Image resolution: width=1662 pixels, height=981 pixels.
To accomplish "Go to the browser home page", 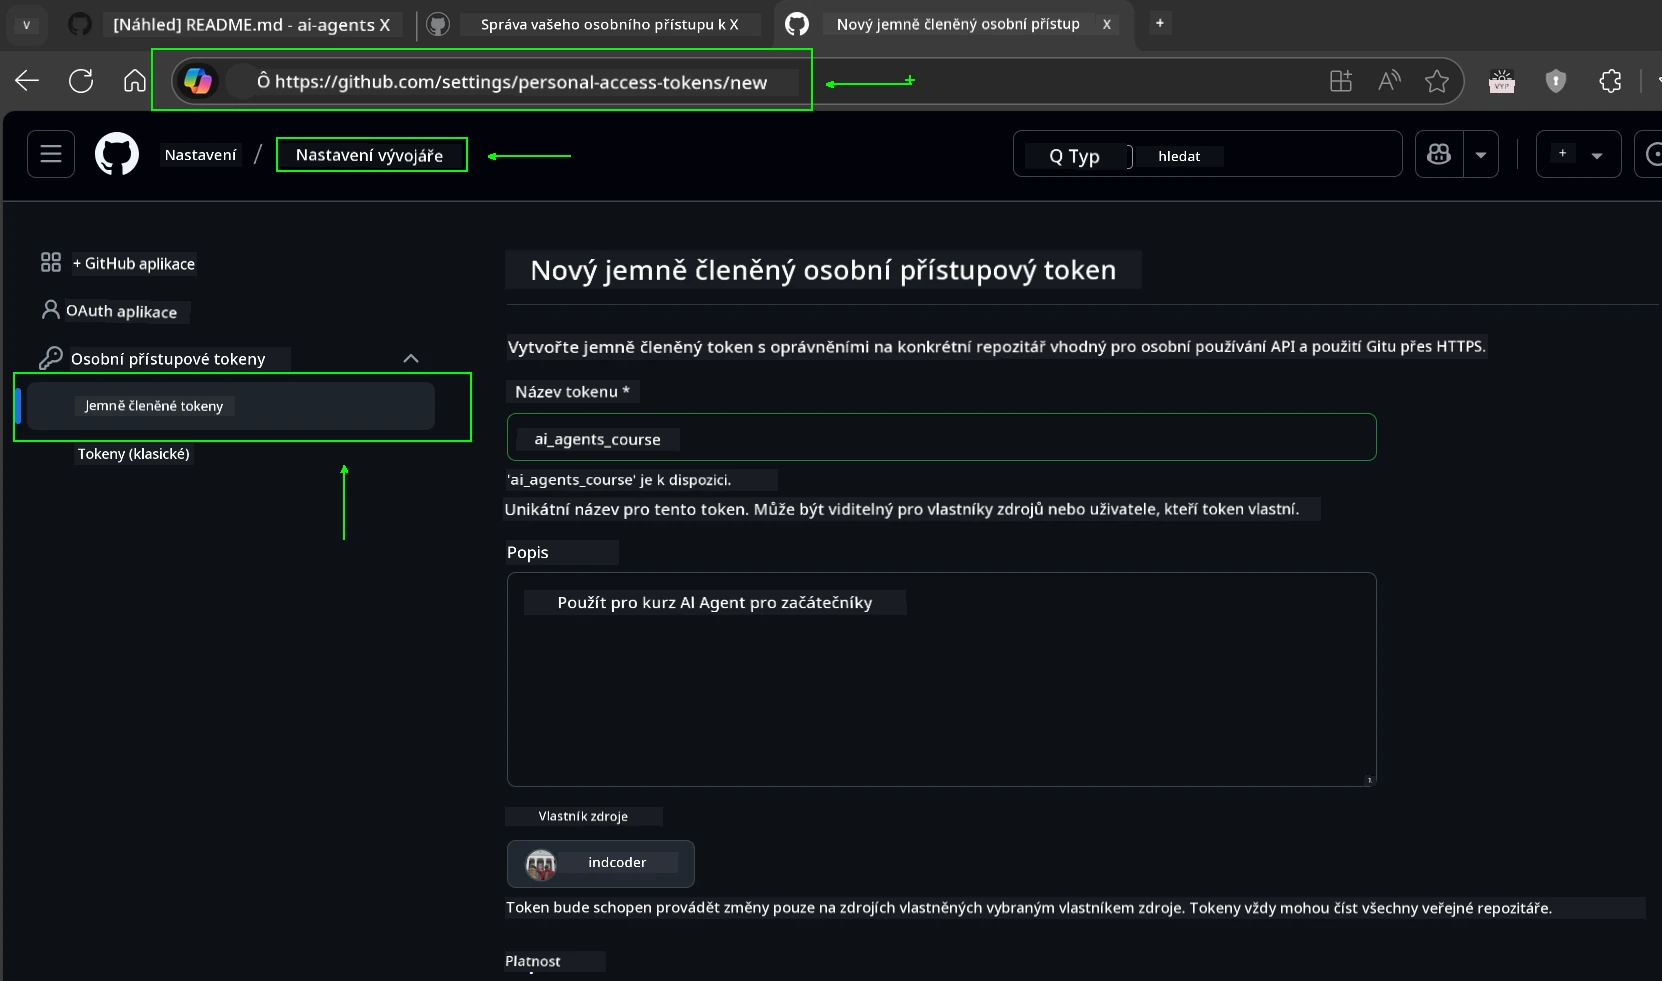I will (x=133, y=81).
